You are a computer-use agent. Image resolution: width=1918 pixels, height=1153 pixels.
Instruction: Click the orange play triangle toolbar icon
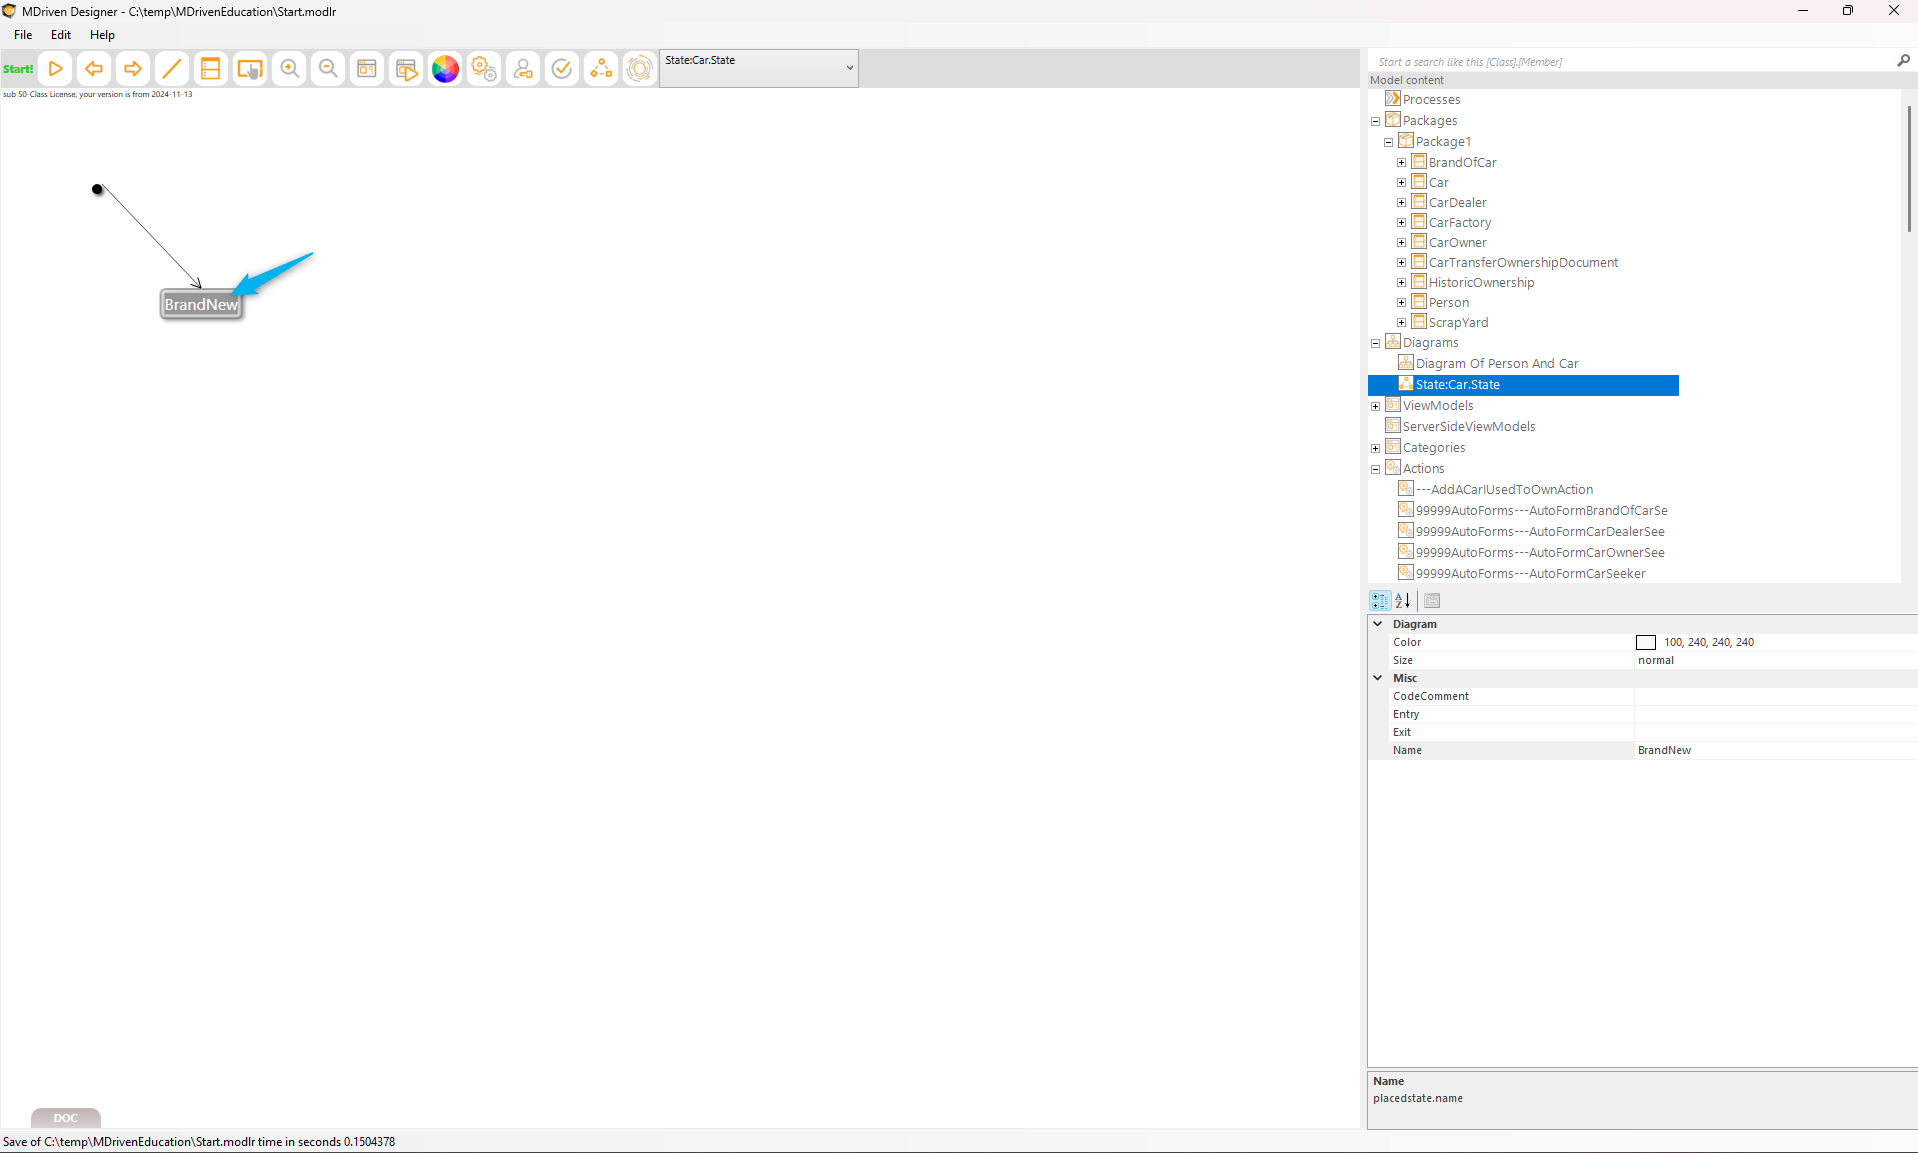pyautogui.click(x=56, y=69)
